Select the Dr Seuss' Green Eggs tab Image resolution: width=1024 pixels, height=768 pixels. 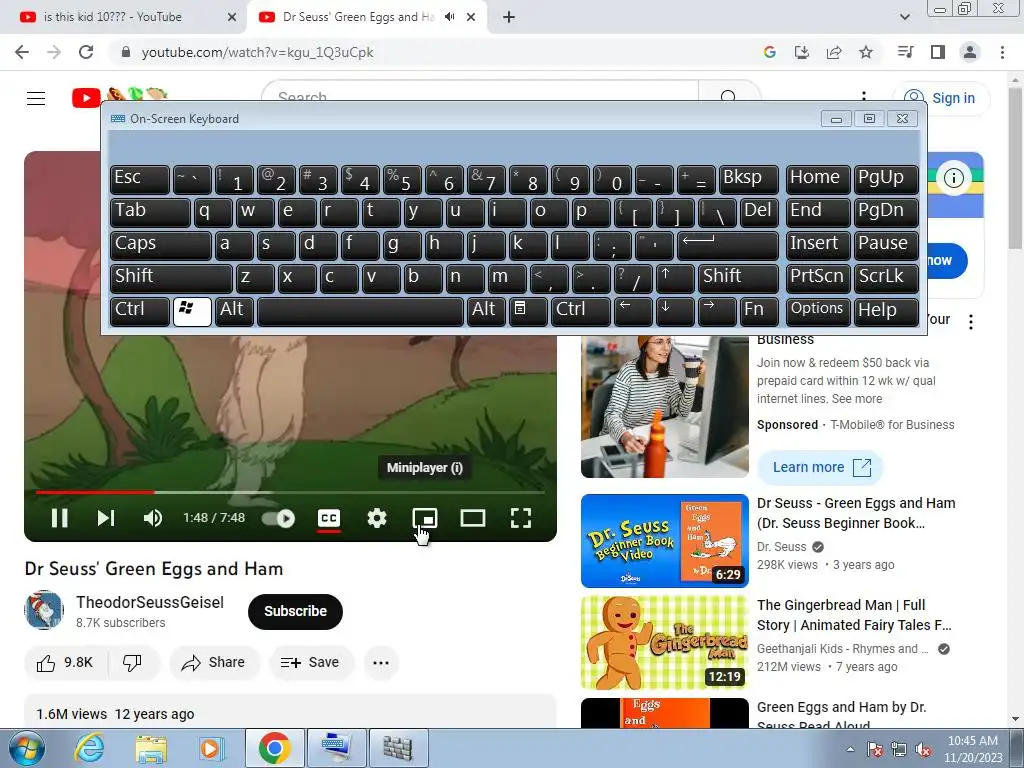(358, 17)
